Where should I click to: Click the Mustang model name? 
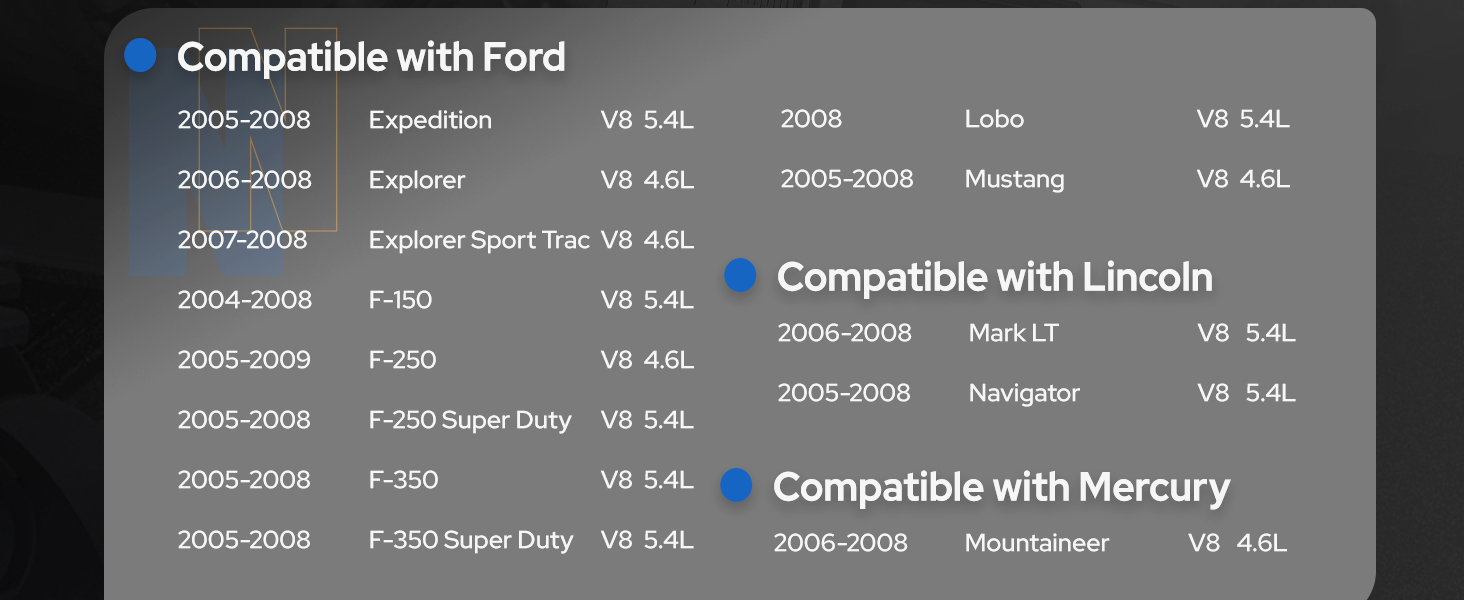(1014, 179)
